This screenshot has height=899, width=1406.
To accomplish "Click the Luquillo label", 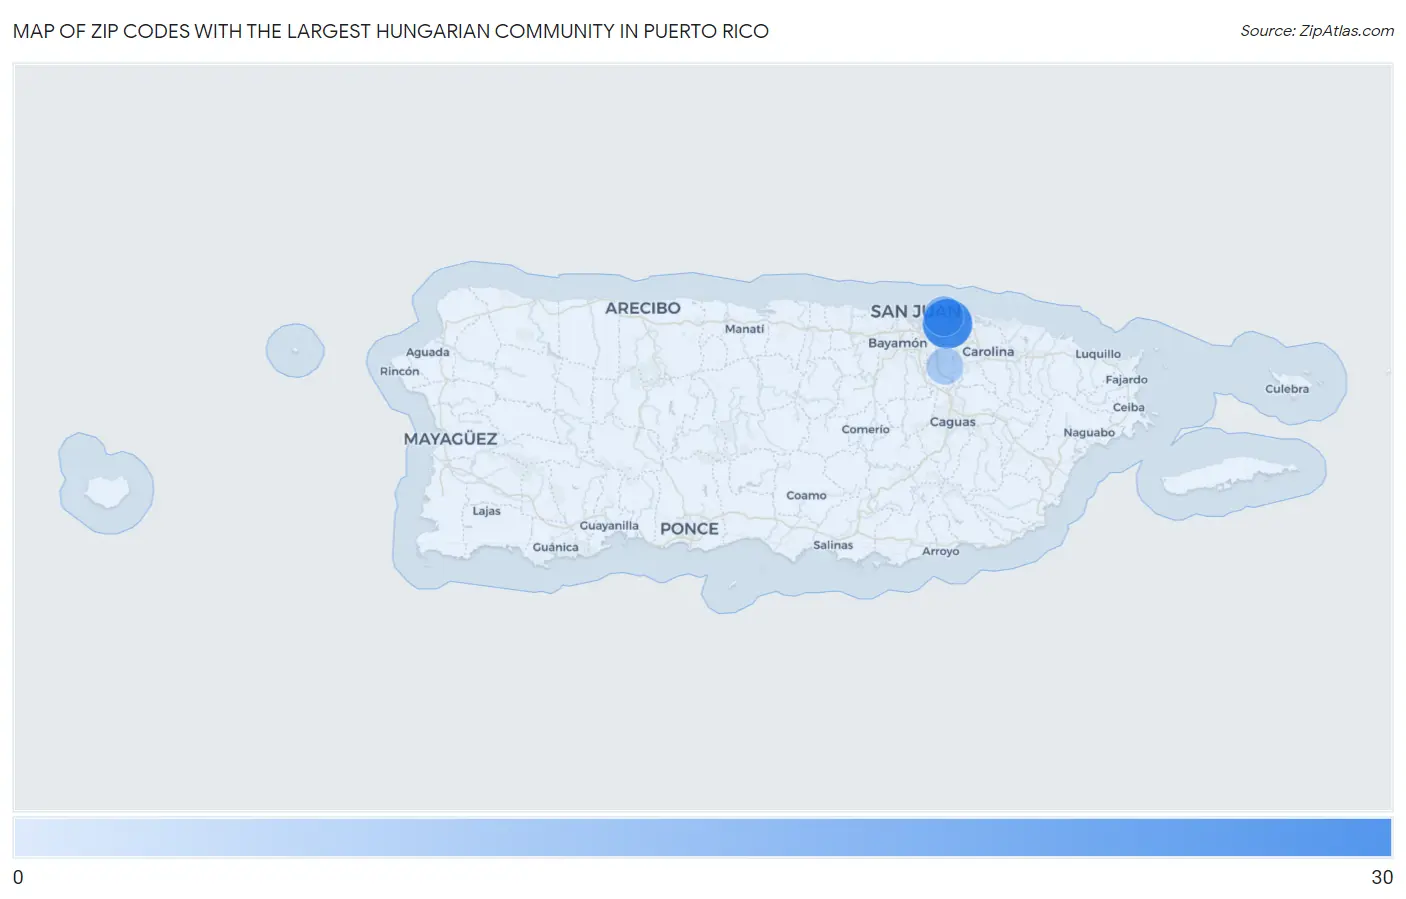I will point(1098,354).
